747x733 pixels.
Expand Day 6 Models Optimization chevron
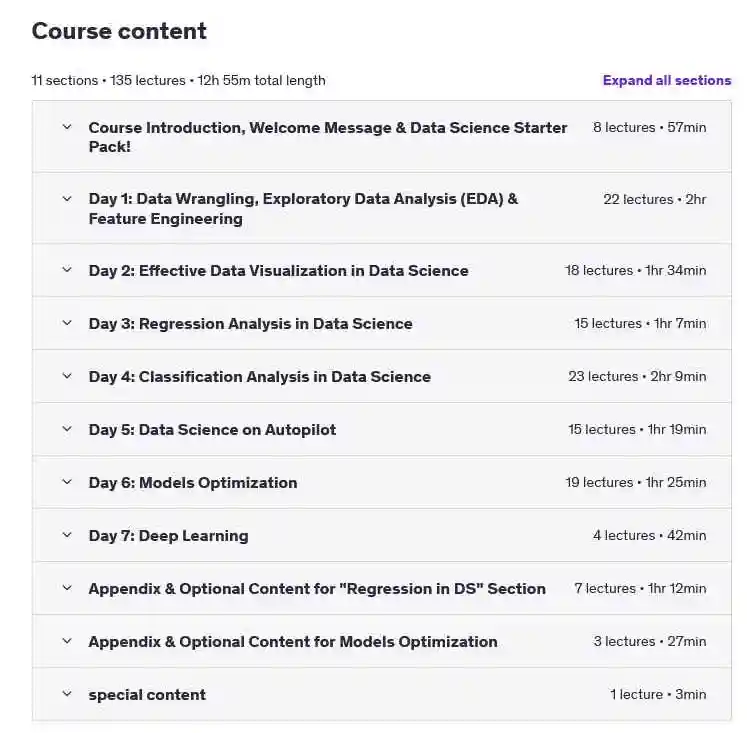[x=67, y=482]
